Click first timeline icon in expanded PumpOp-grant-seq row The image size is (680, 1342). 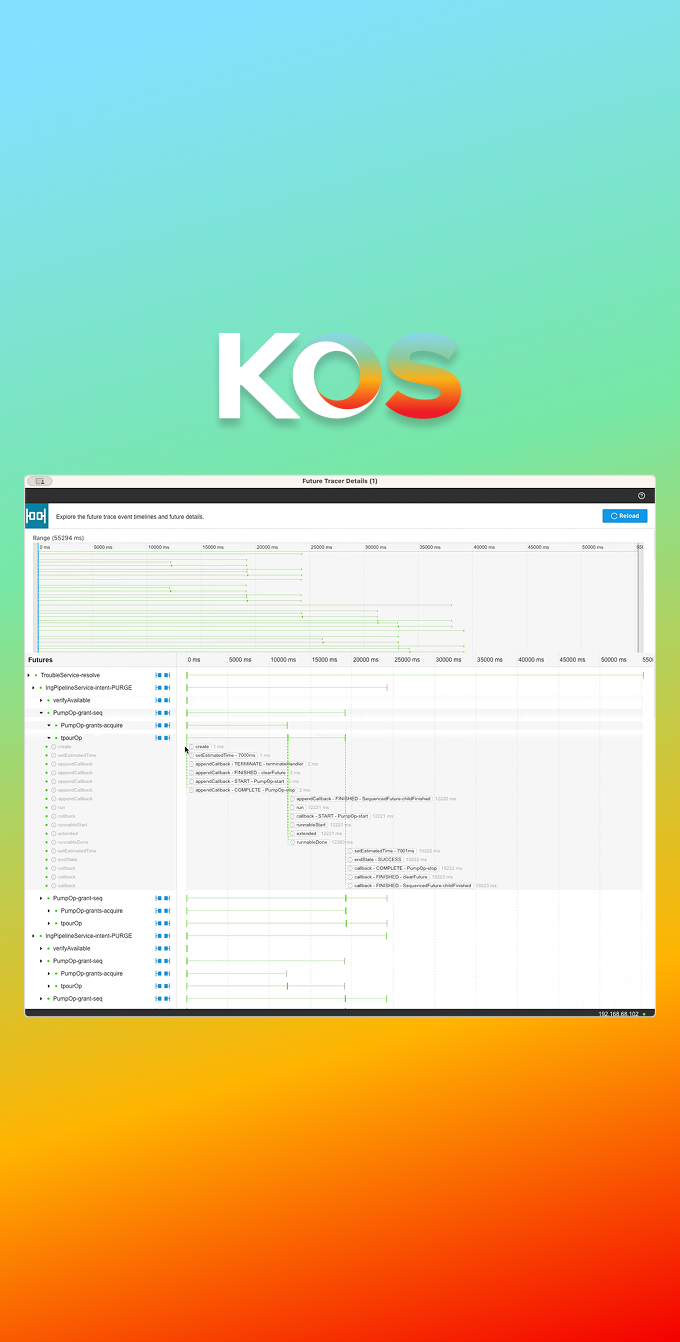(158, 713)
